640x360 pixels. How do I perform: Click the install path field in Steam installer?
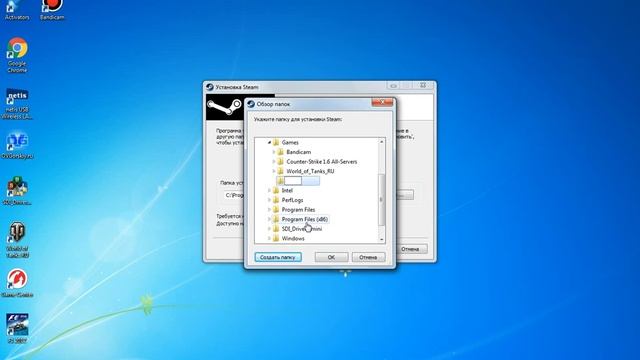[x=234, y=195]
